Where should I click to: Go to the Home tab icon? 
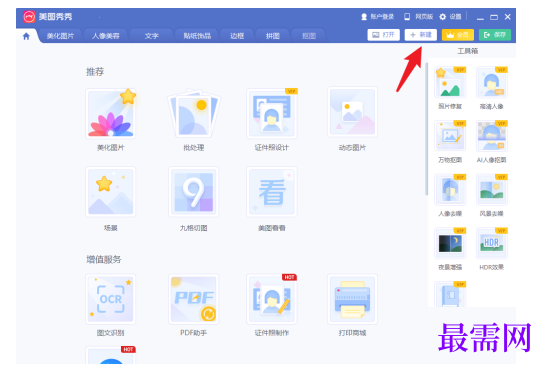26,36
